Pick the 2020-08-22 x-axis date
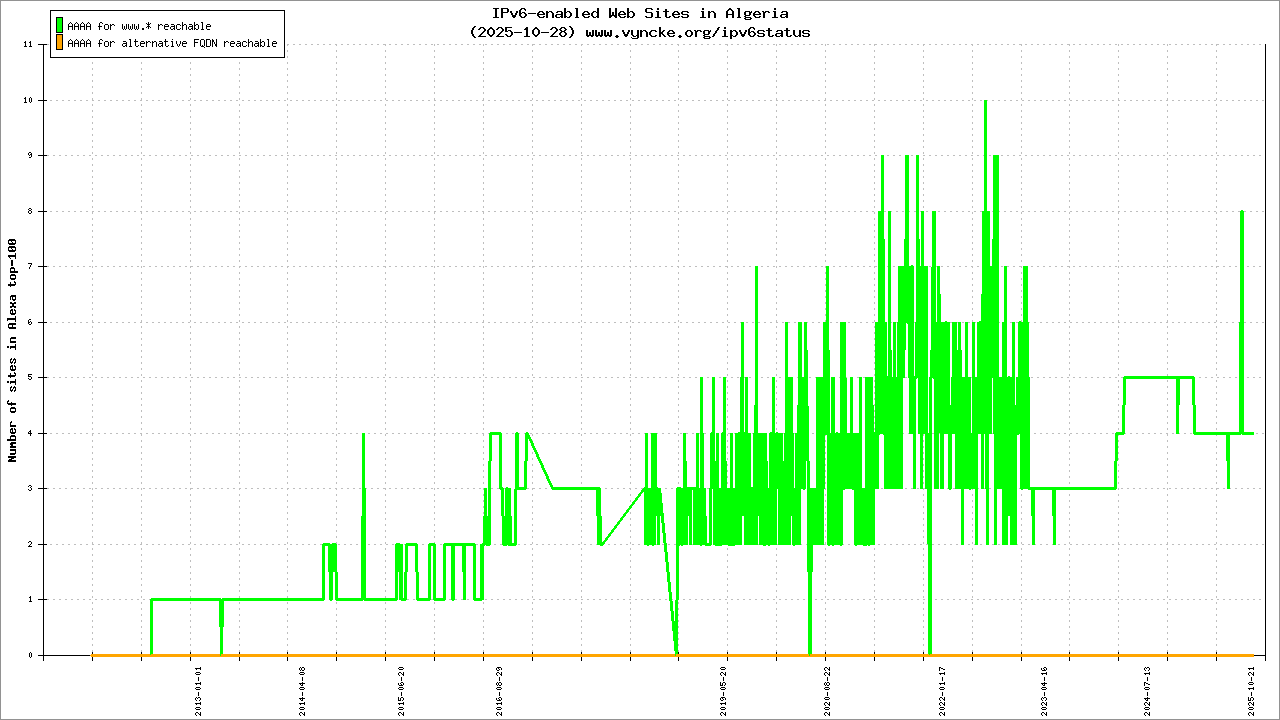Viewport: 1280px width, 720px height. [x=827, y=687]
